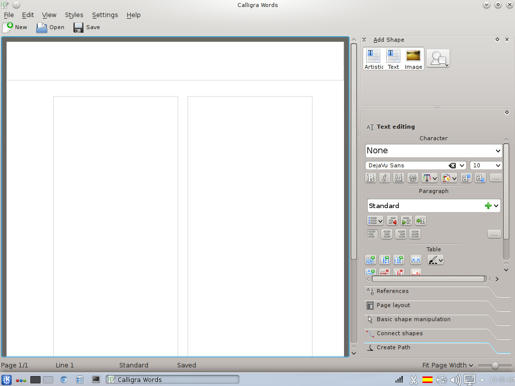This screenshot has width=515, height=386.
Task: Open more character options button
Action: pyautogui.click(x=496, y=178)
